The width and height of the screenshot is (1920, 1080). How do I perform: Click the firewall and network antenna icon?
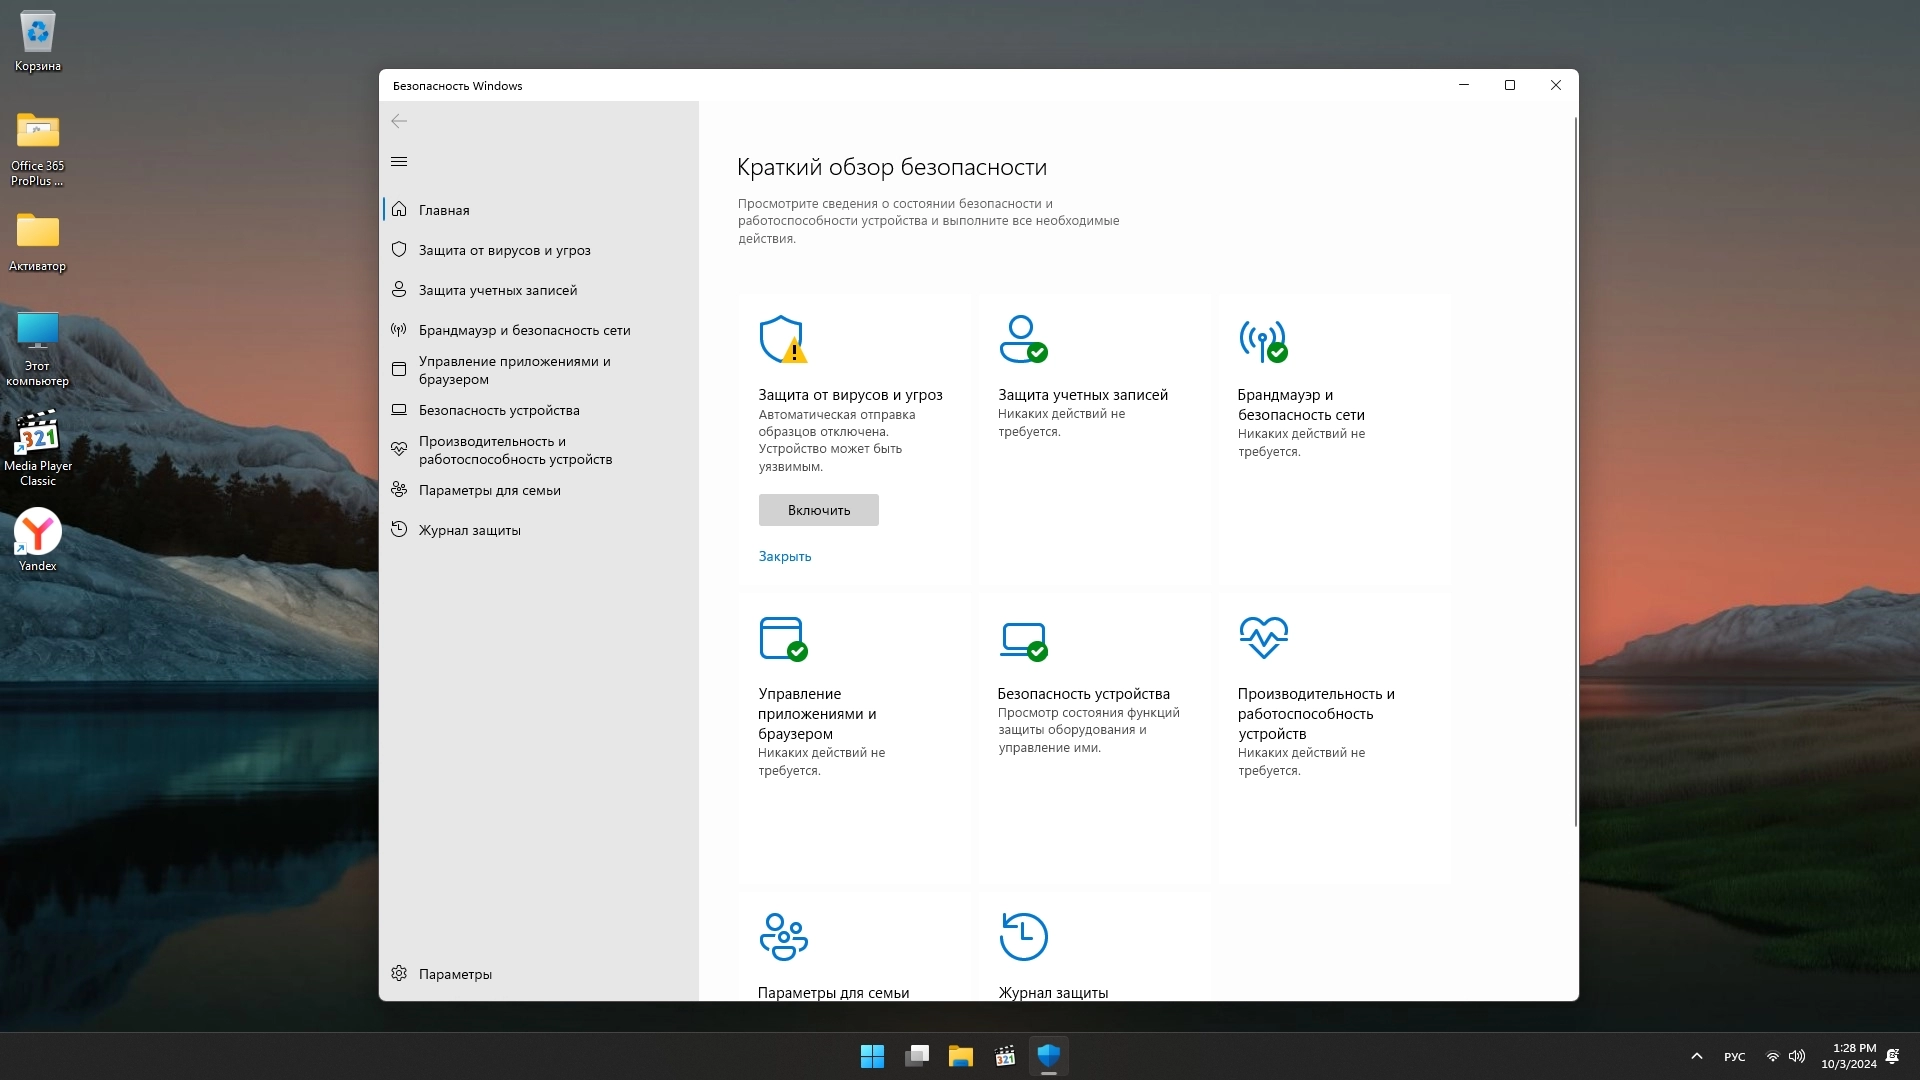click(x=1262, y=340)
